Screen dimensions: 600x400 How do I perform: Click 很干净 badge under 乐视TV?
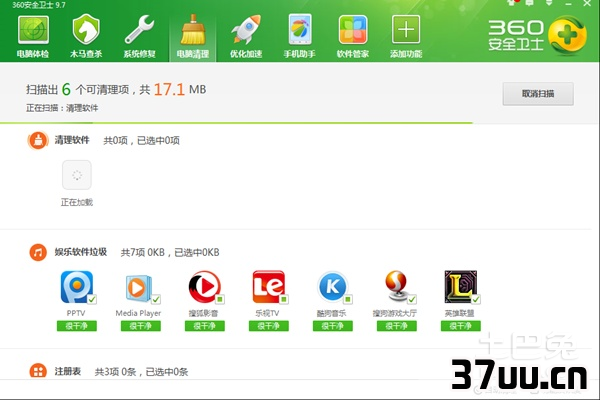point(269,326)
